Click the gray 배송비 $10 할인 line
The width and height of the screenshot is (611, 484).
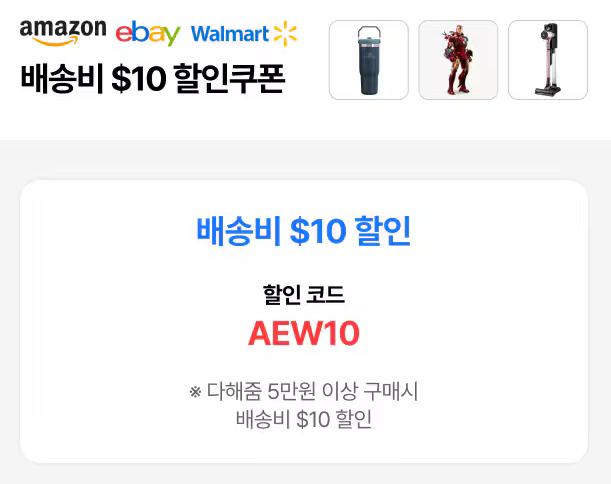coord(304,419)
